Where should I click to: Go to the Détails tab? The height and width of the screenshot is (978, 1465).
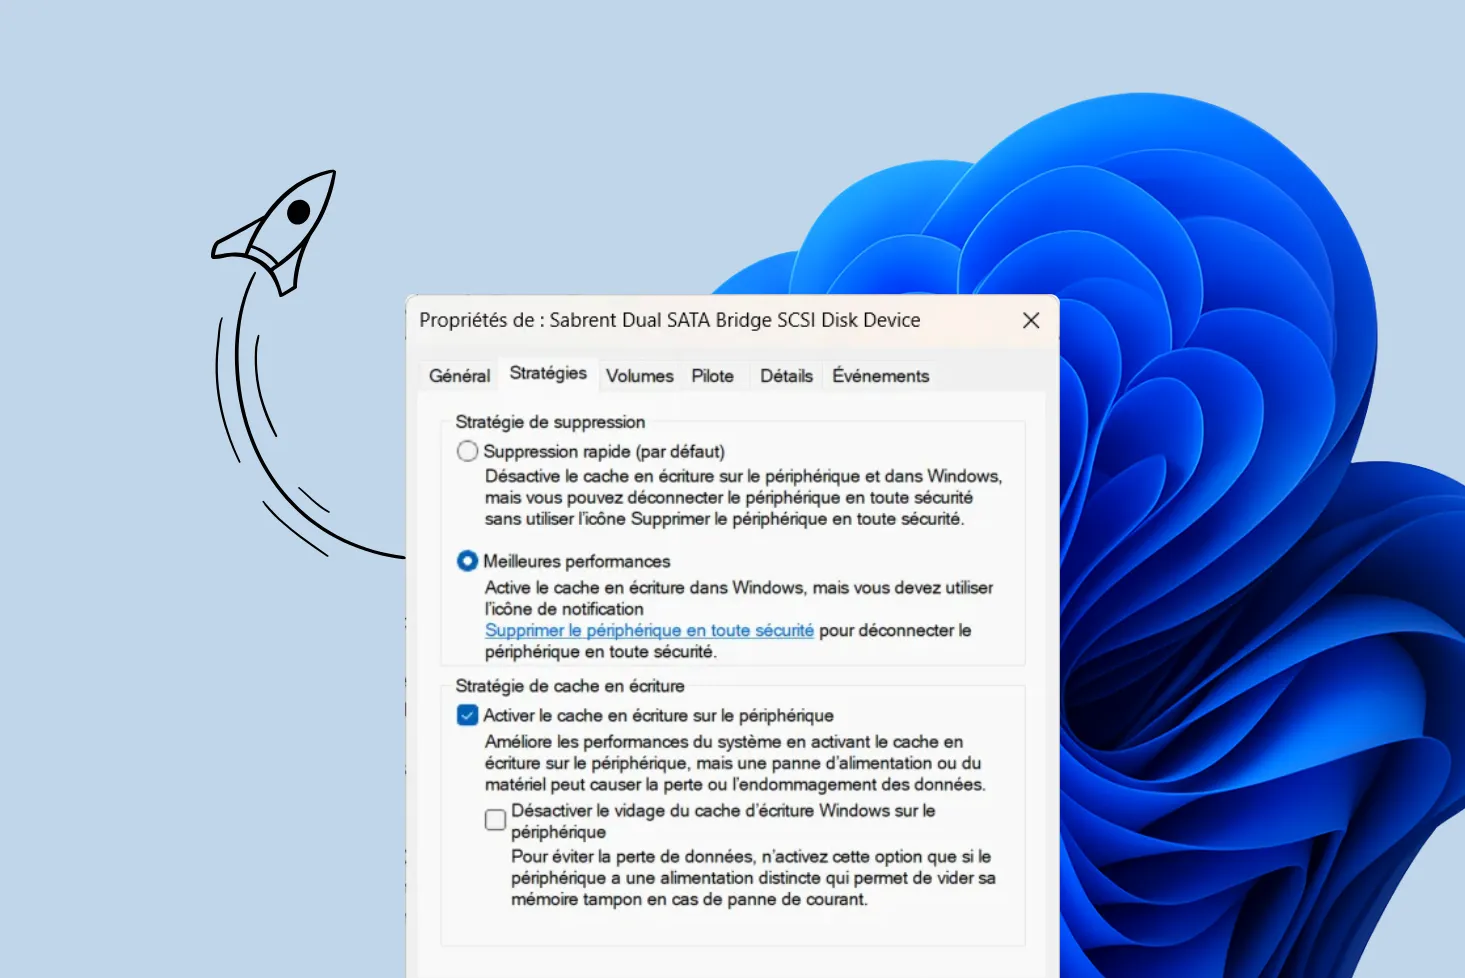click(x=786, y=376)
